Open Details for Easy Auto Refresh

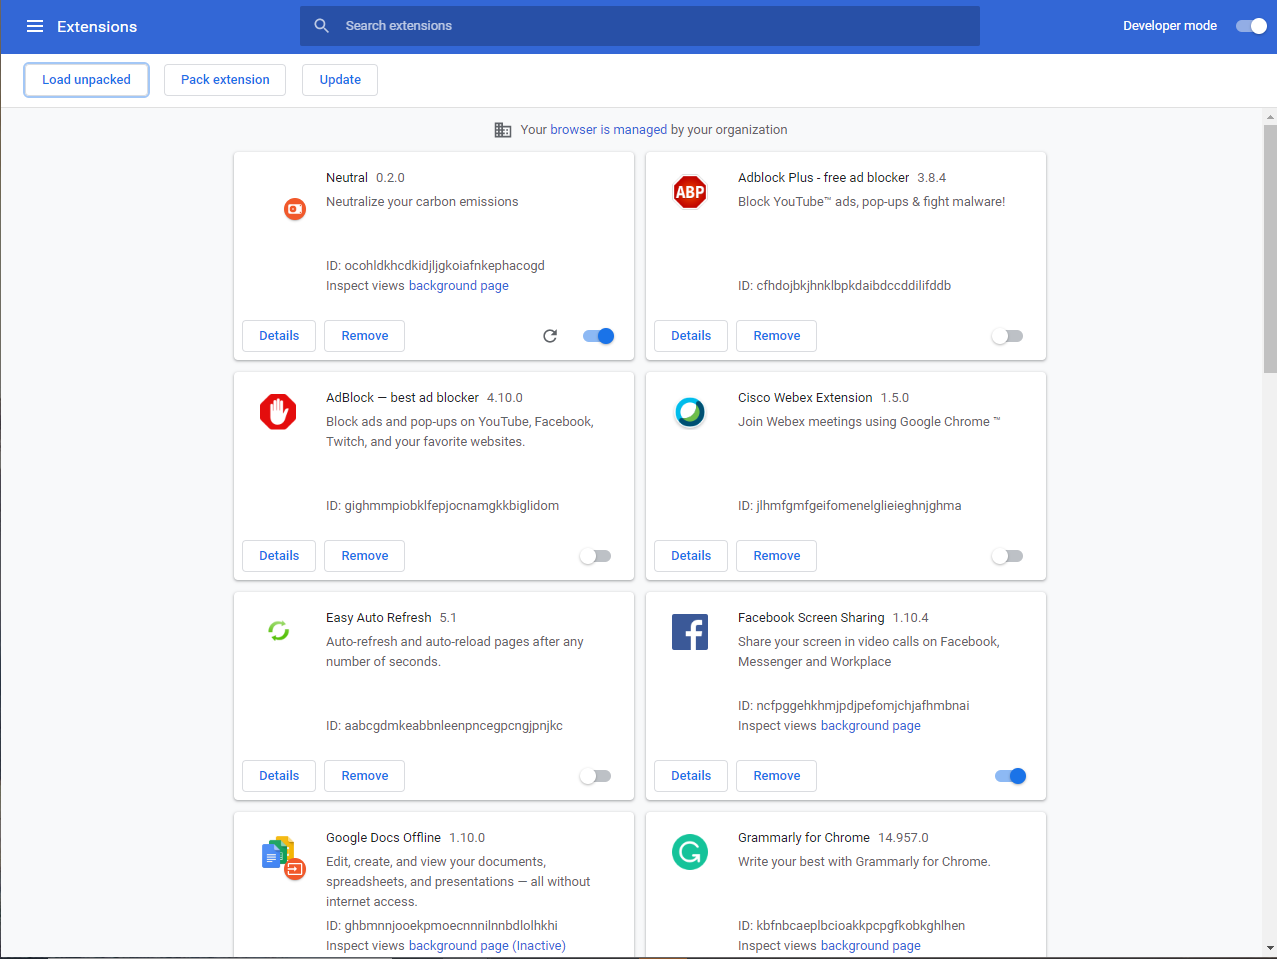(x=279, y=776)
